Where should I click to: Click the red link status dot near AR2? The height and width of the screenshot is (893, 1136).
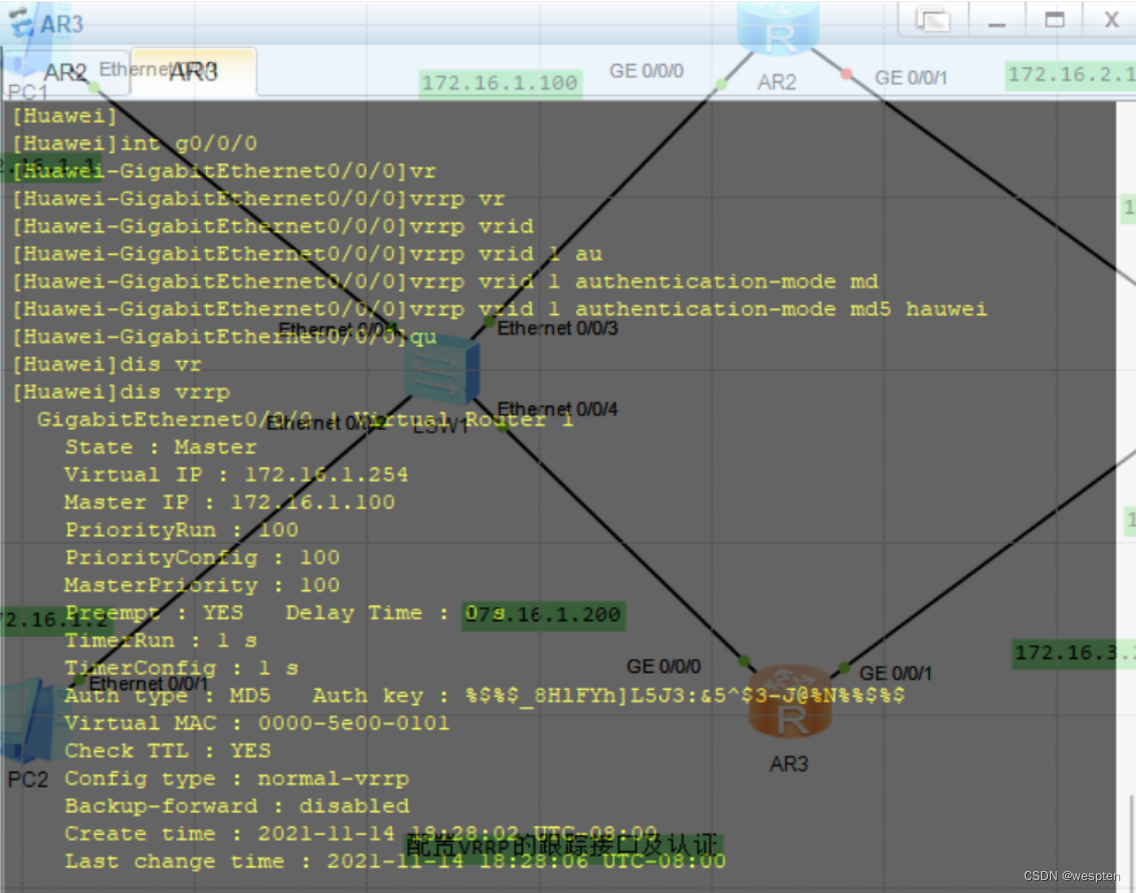pyautogui.click(x=847, y=74)
